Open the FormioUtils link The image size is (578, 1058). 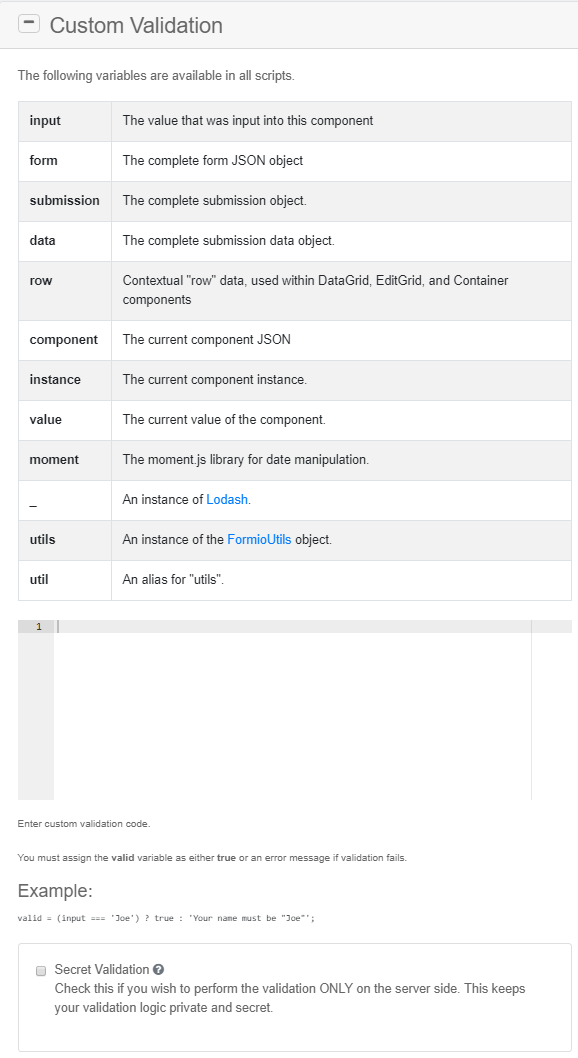point(257,539)
